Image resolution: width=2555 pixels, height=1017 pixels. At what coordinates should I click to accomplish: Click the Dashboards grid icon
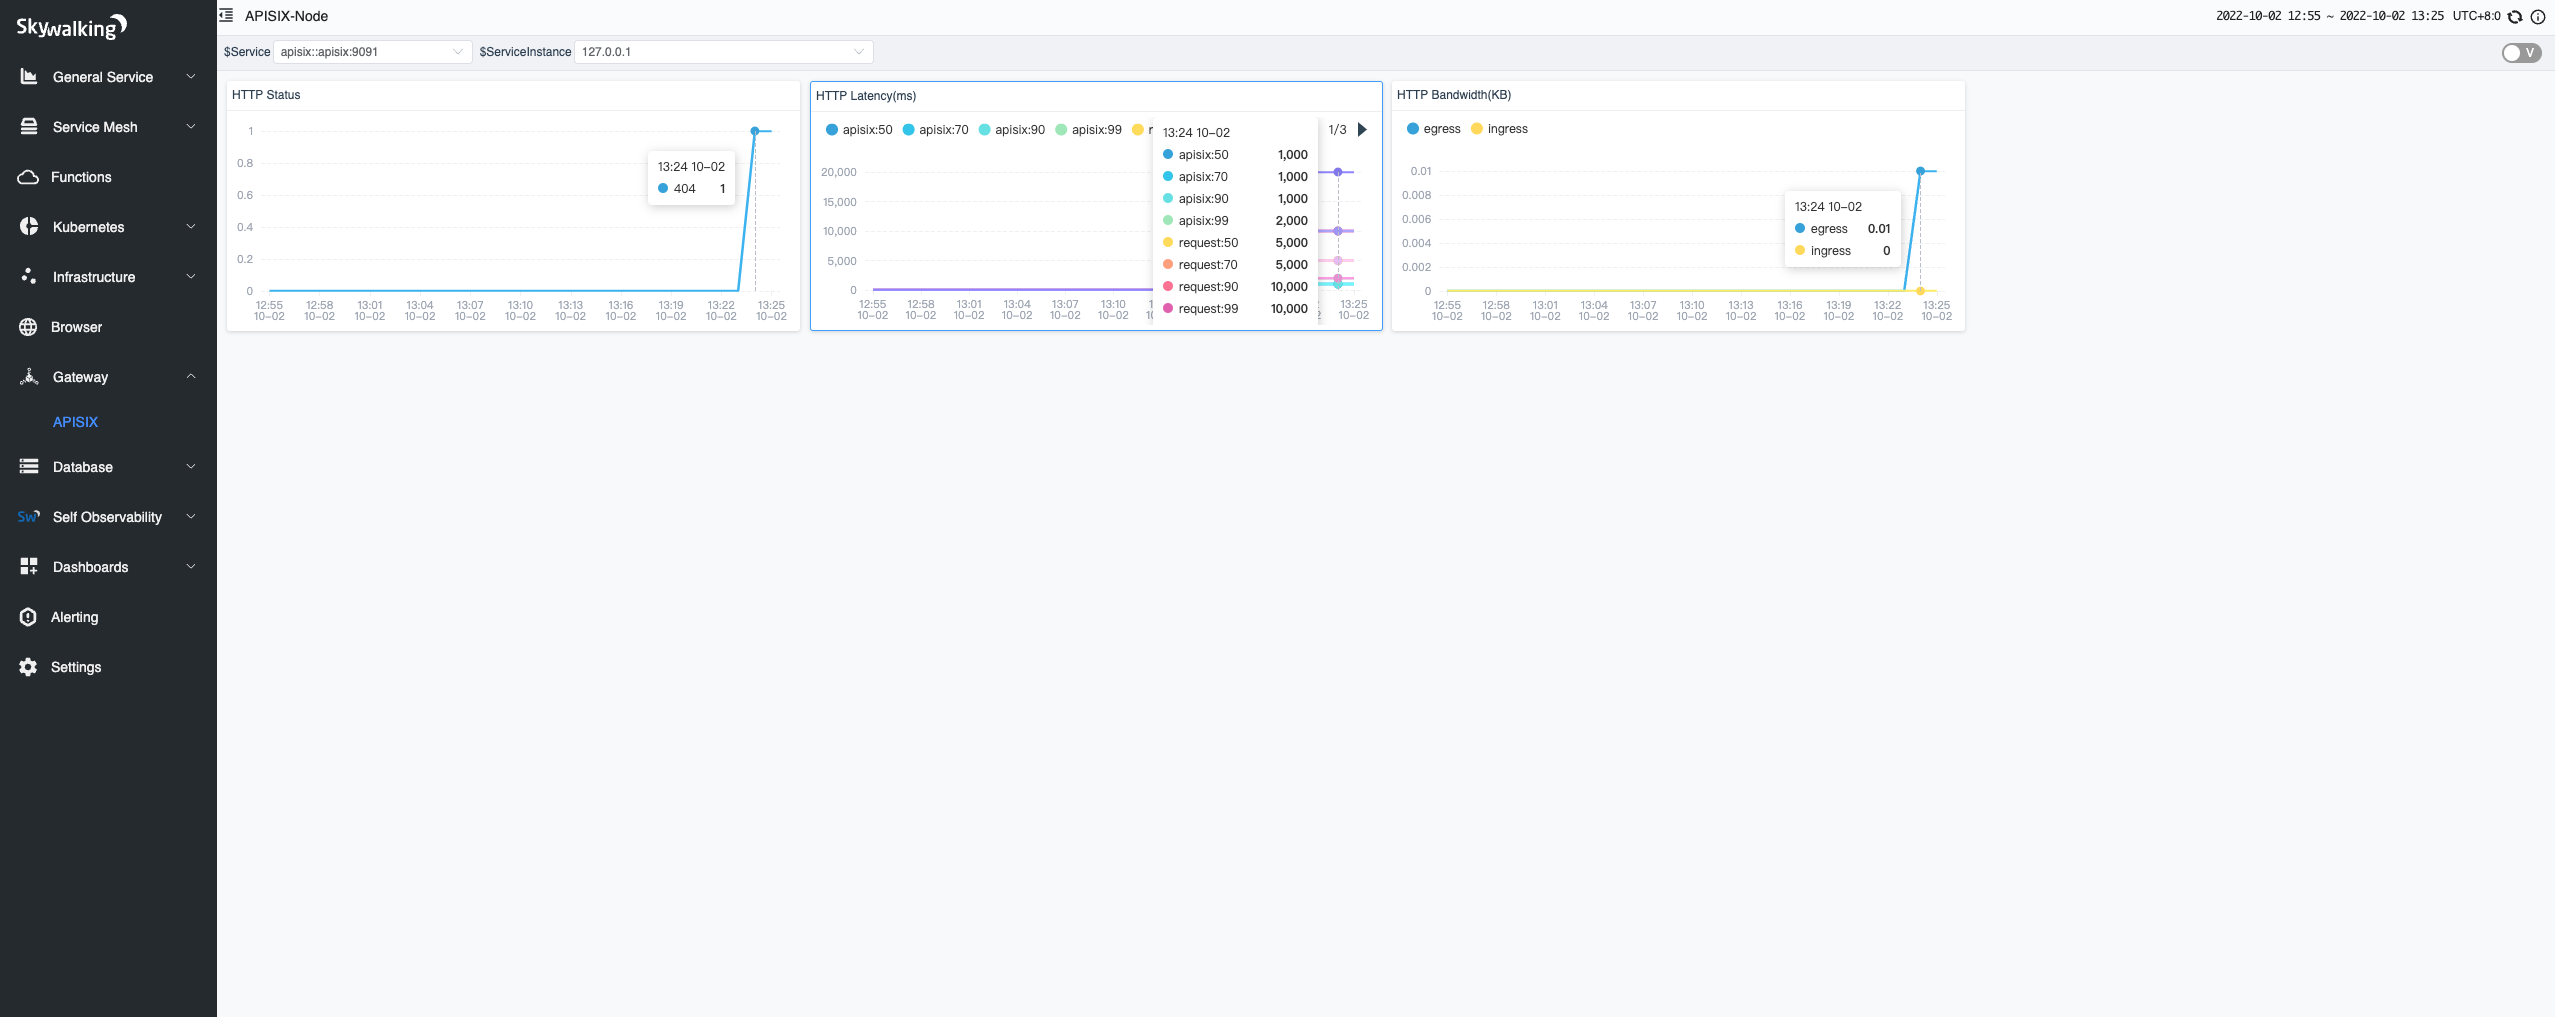(29, 567)
